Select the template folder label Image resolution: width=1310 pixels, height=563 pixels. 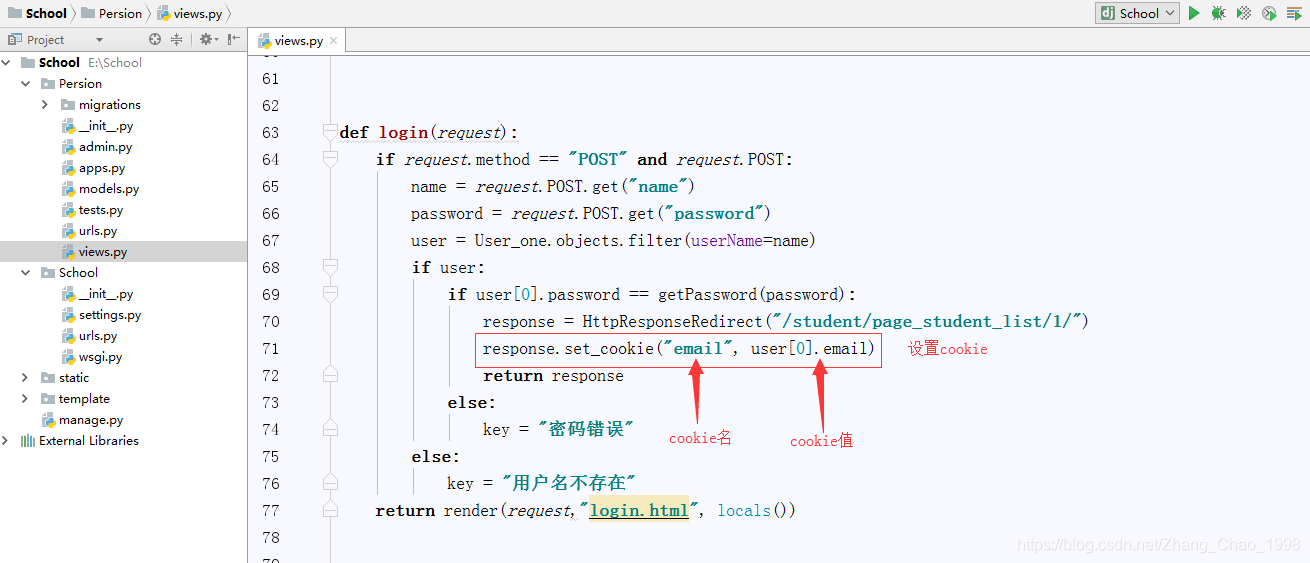(84, 398)
